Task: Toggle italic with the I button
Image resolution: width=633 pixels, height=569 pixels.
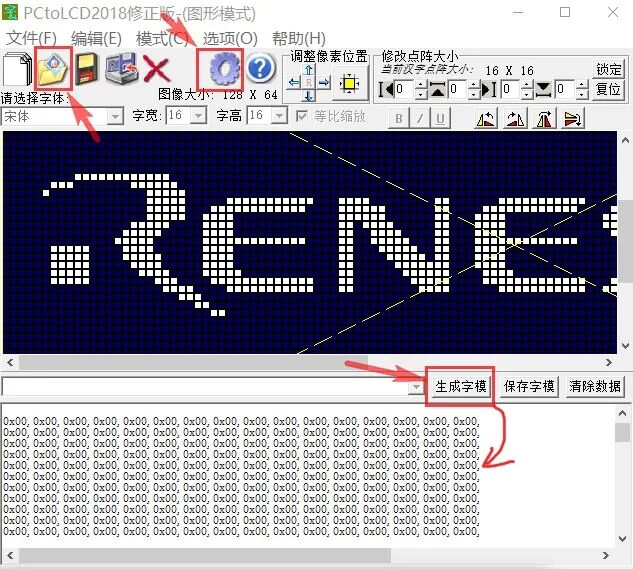Action: click(x=420, y=118)
